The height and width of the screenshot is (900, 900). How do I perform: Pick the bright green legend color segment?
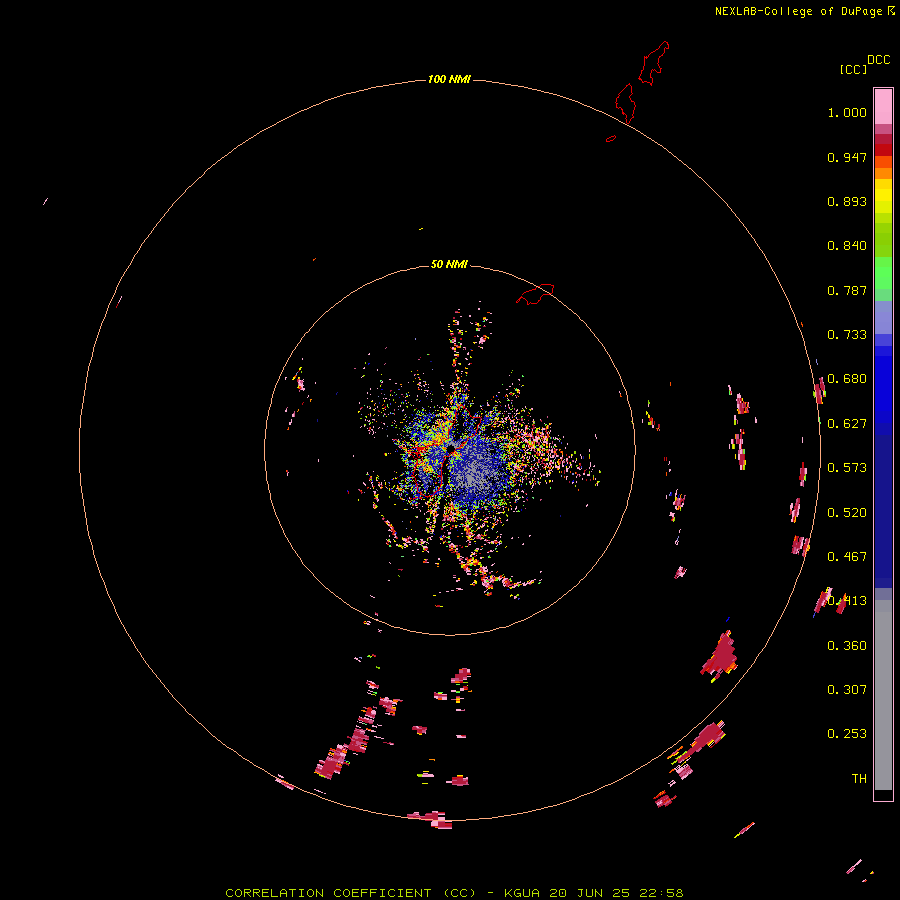[x=883, y=273]
